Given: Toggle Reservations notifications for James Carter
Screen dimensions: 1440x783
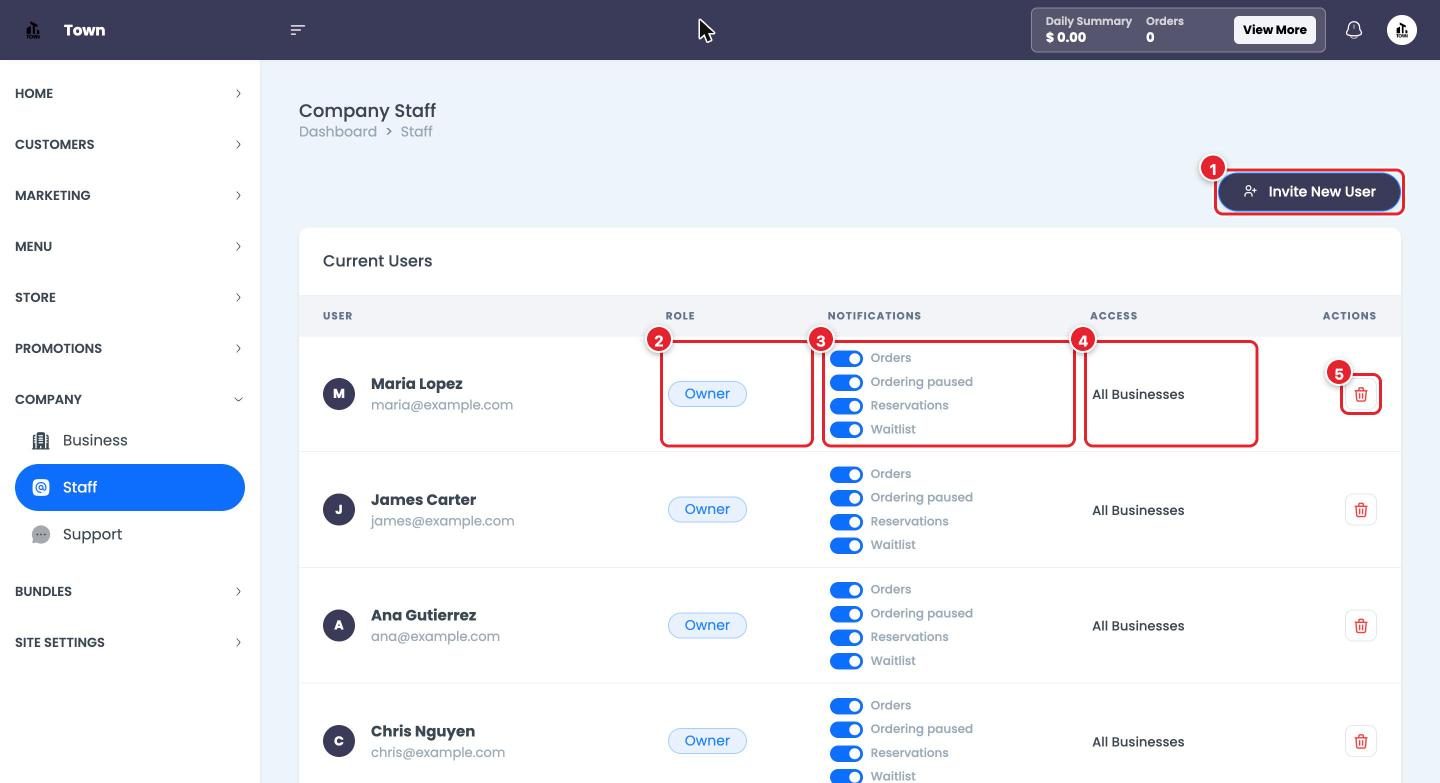Looking at the screenshot, I should (x=846, y=522).
